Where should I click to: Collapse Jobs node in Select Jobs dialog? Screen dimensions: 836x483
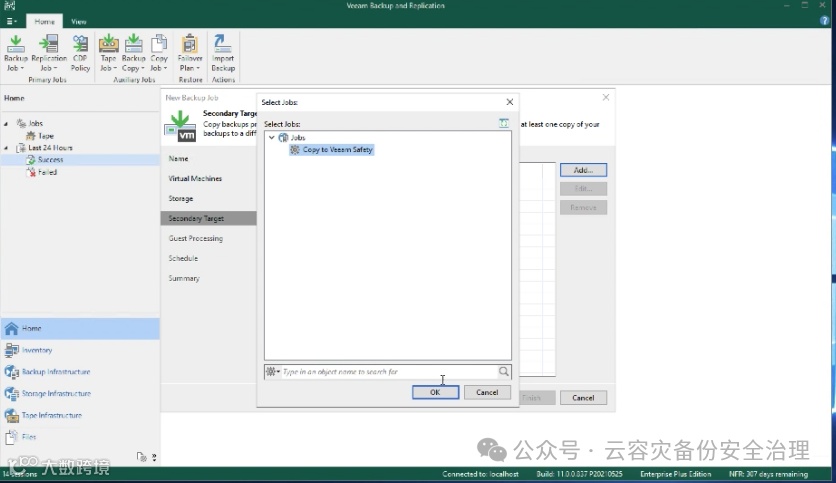tap(272, 138)
